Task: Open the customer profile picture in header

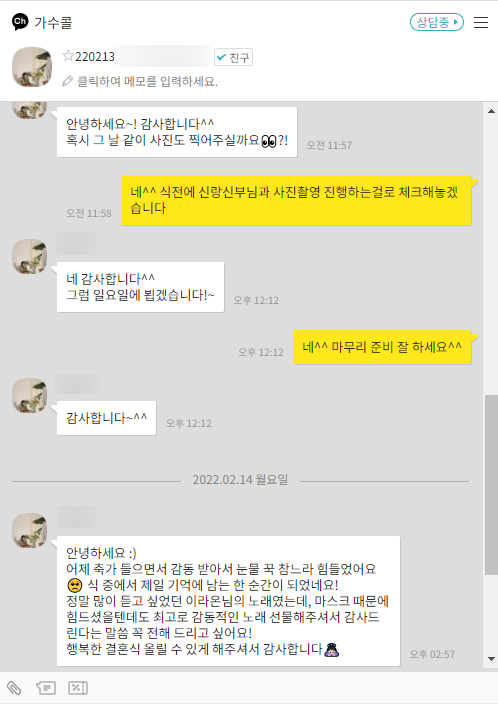Action: [32, 67]
